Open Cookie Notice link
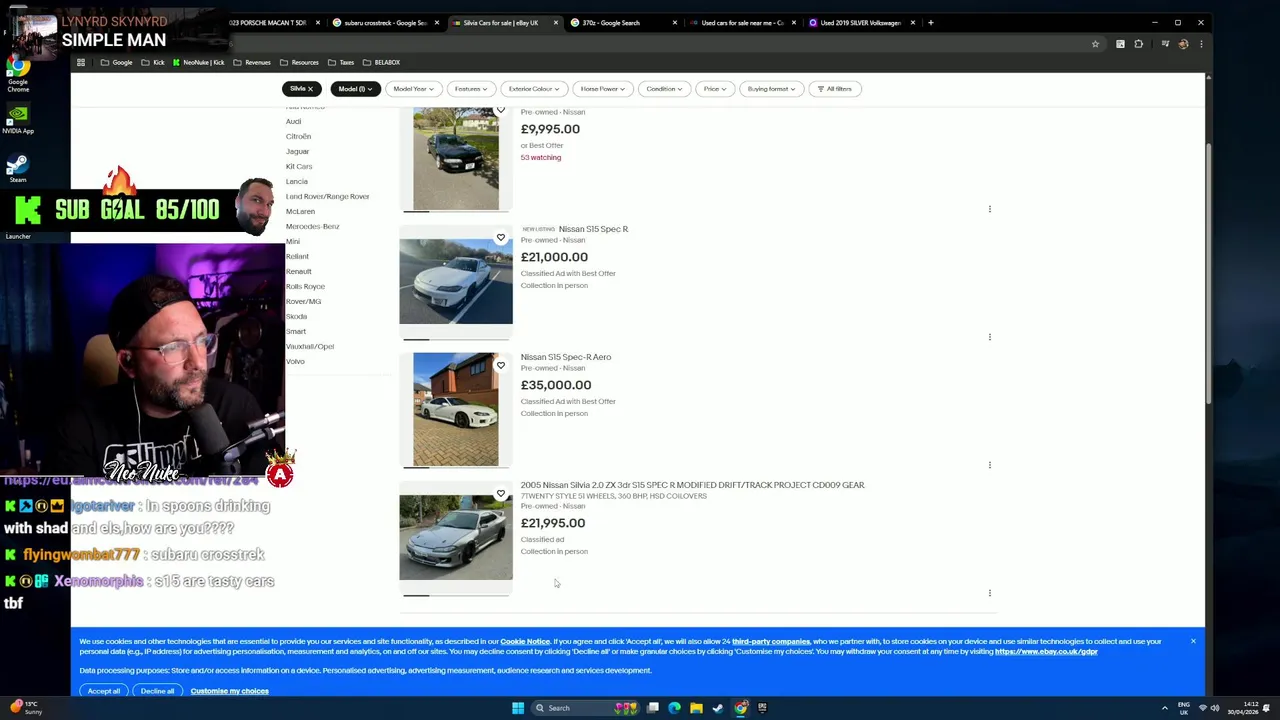 tap(525, 641)
